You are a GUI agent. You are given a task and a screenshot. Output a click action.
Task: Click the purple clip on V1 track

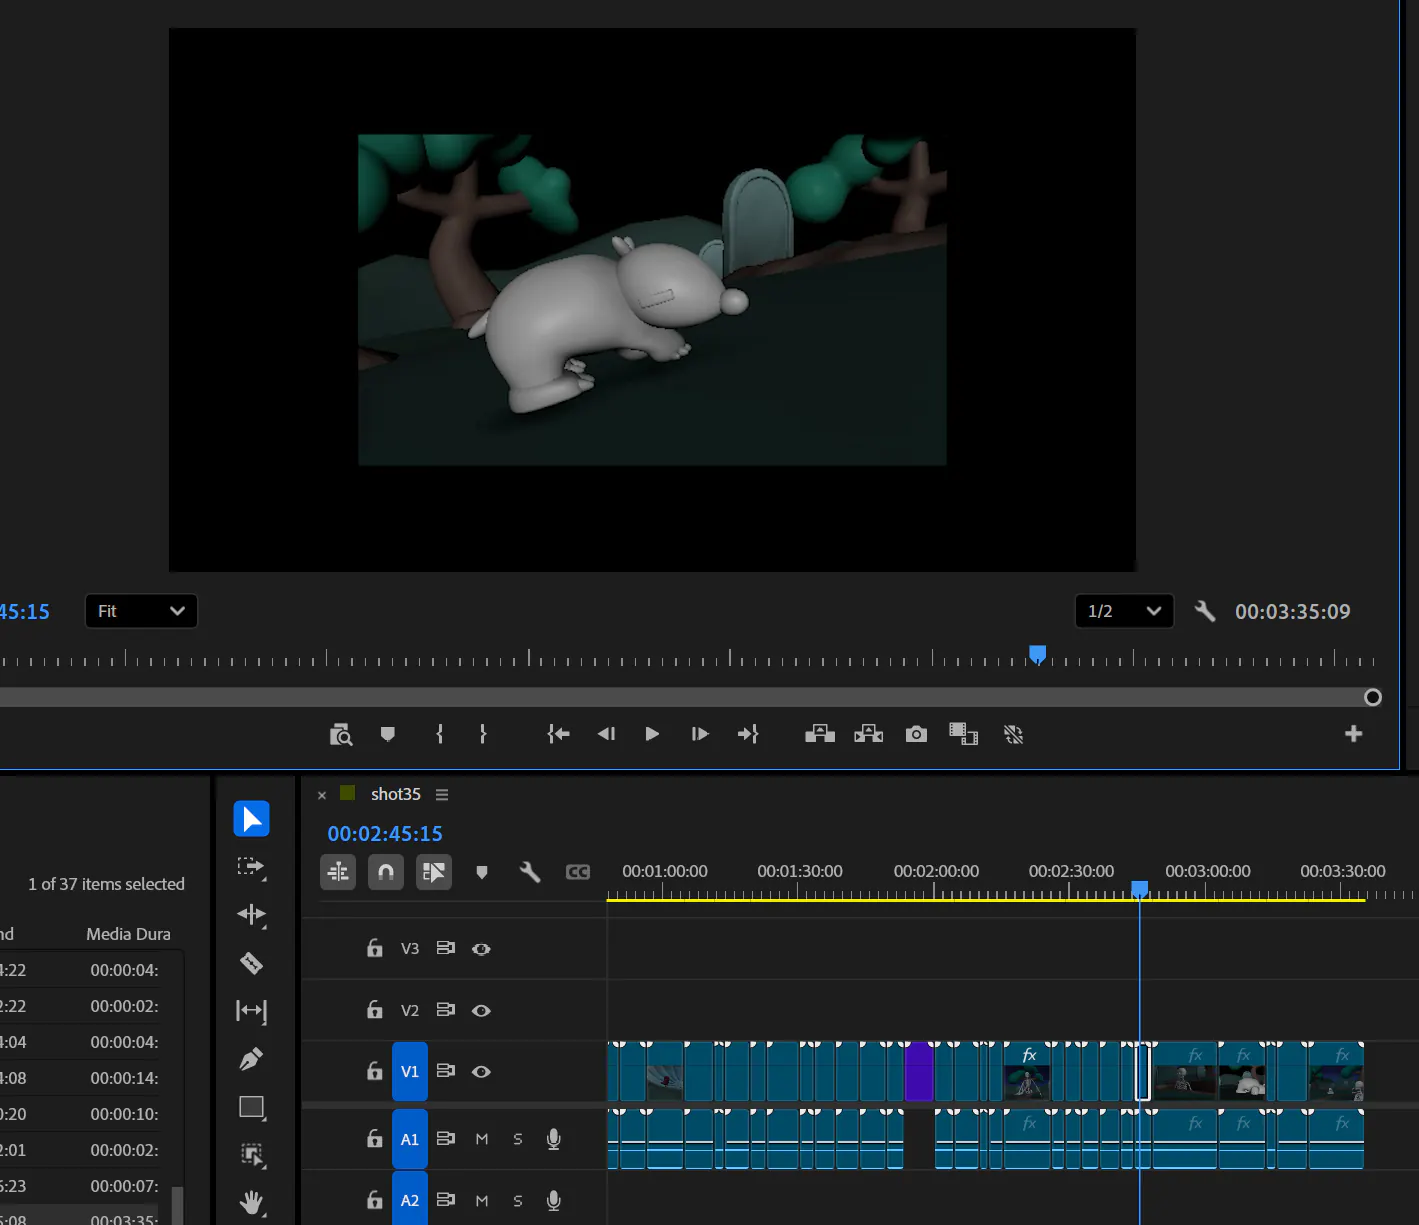coord(919,1071)
